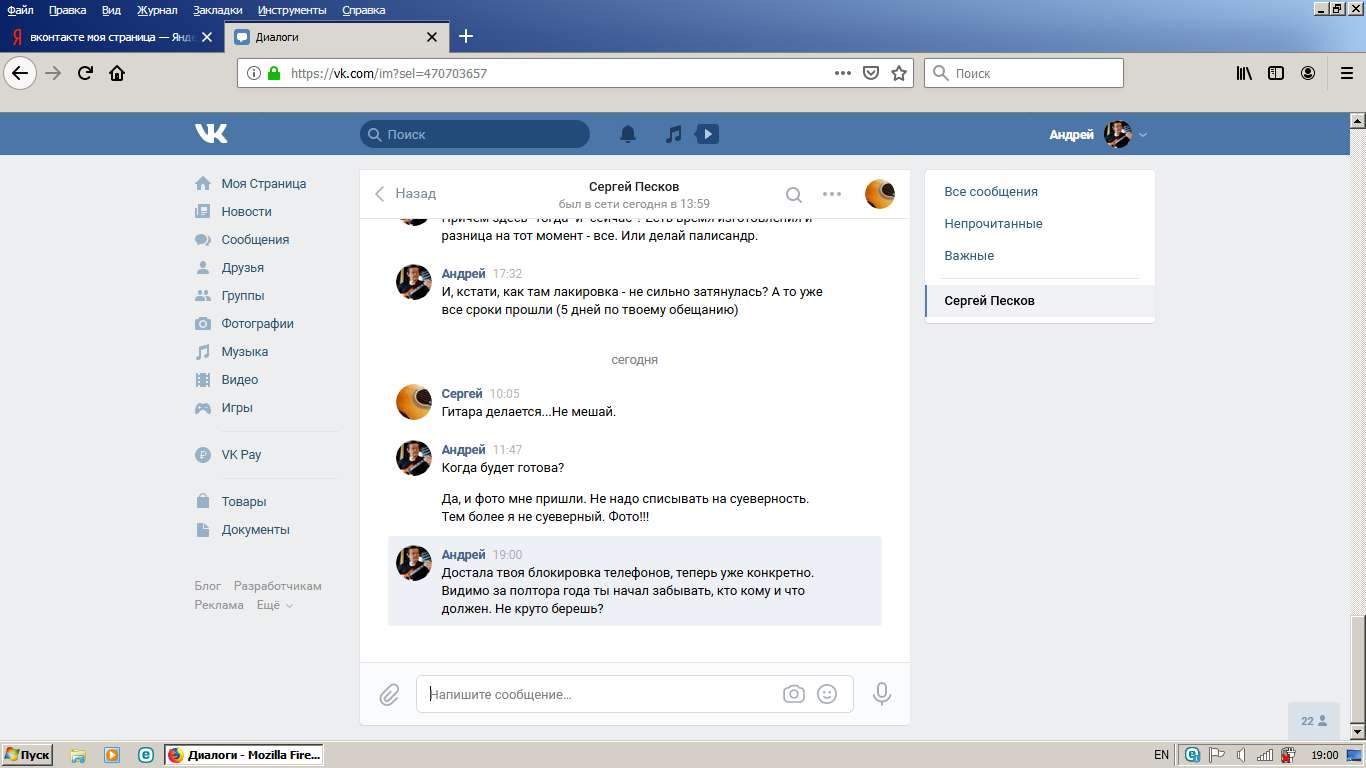Open the Непрочитанные messages filter

pyautogui.click(x=993, y=224)
